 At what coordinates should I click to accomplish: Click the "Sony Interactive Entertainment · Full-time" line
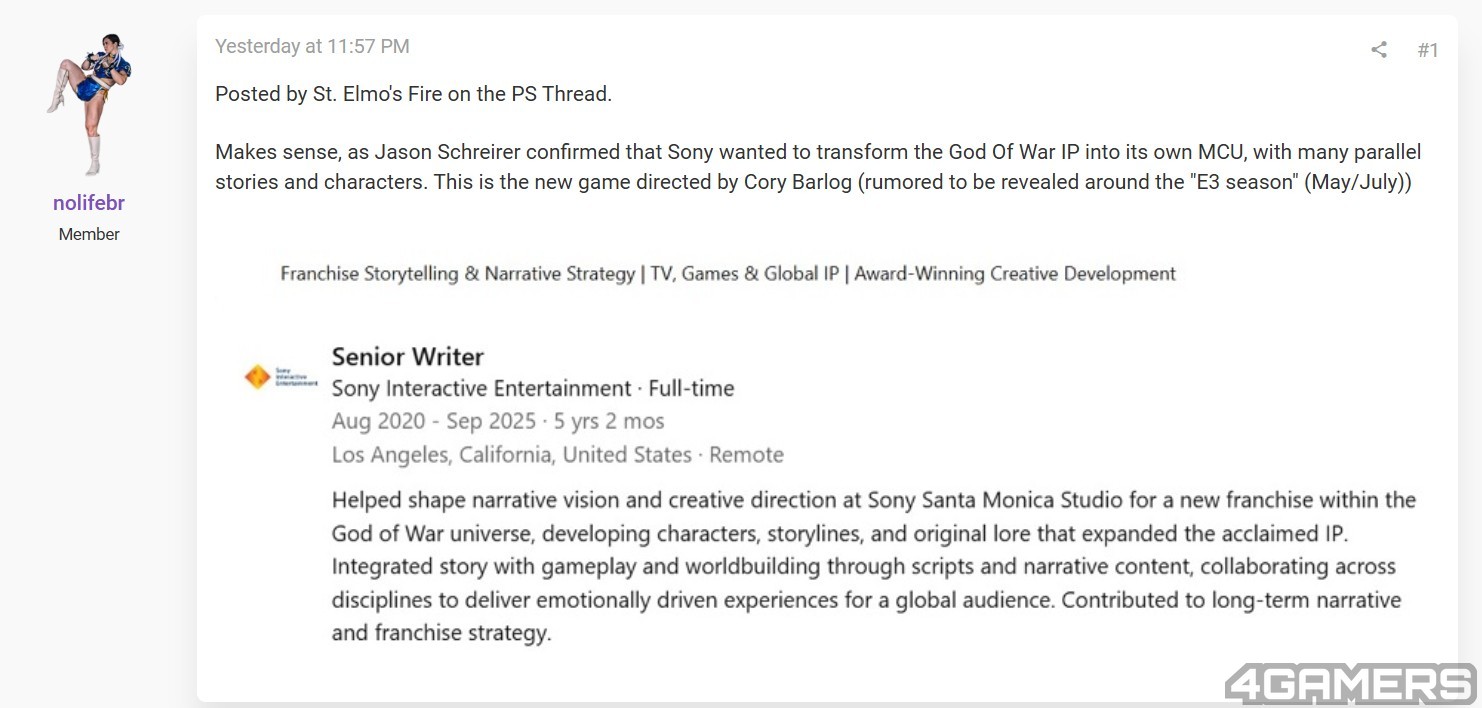click(533, 388)
